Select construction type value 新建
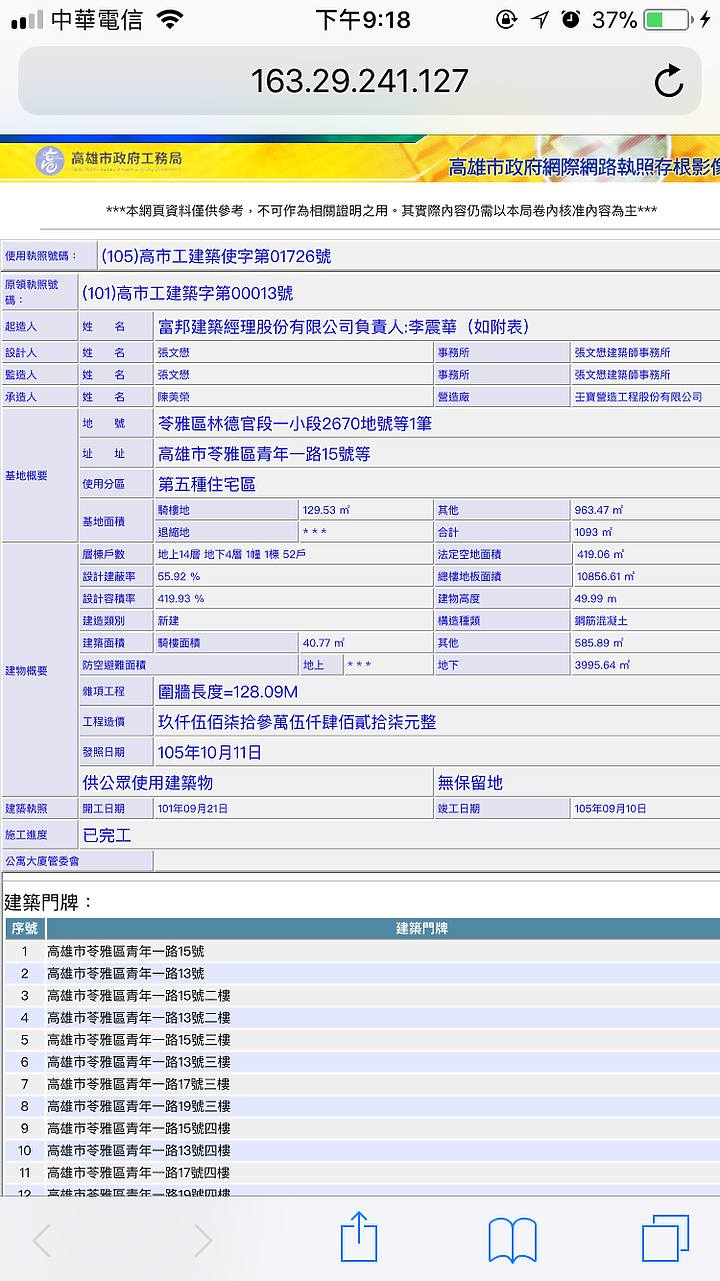Viewport: 720px width, 1281px height. point(168,620)
